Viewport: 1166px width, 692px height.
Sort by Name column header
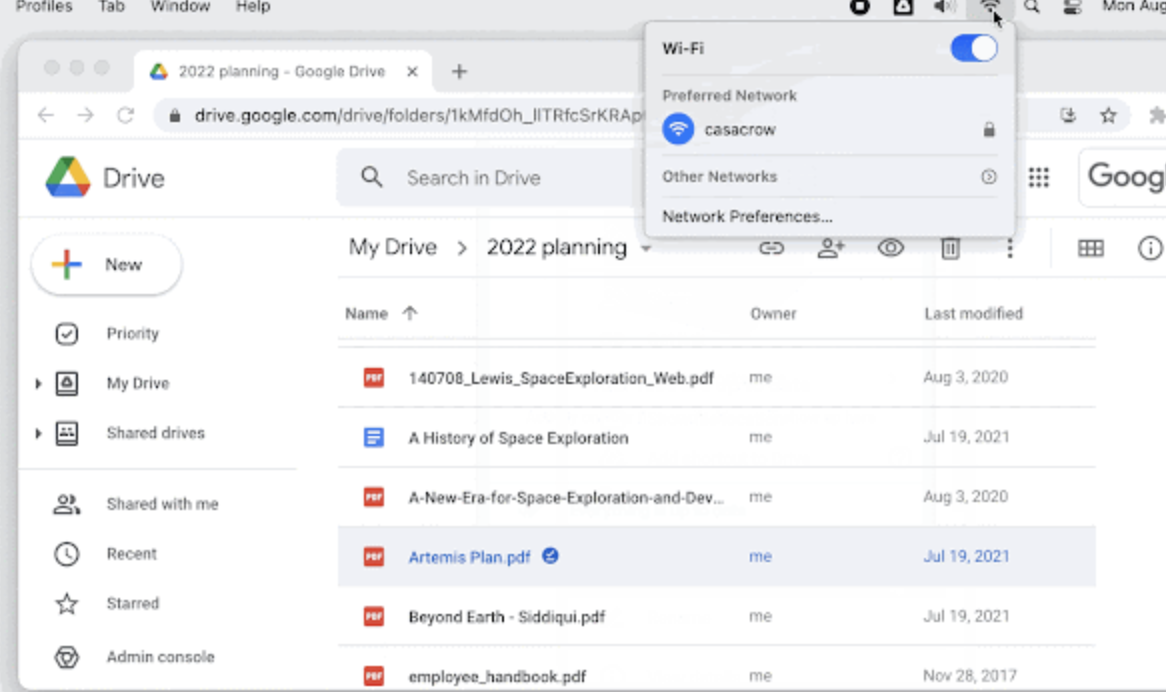[366, 314]
